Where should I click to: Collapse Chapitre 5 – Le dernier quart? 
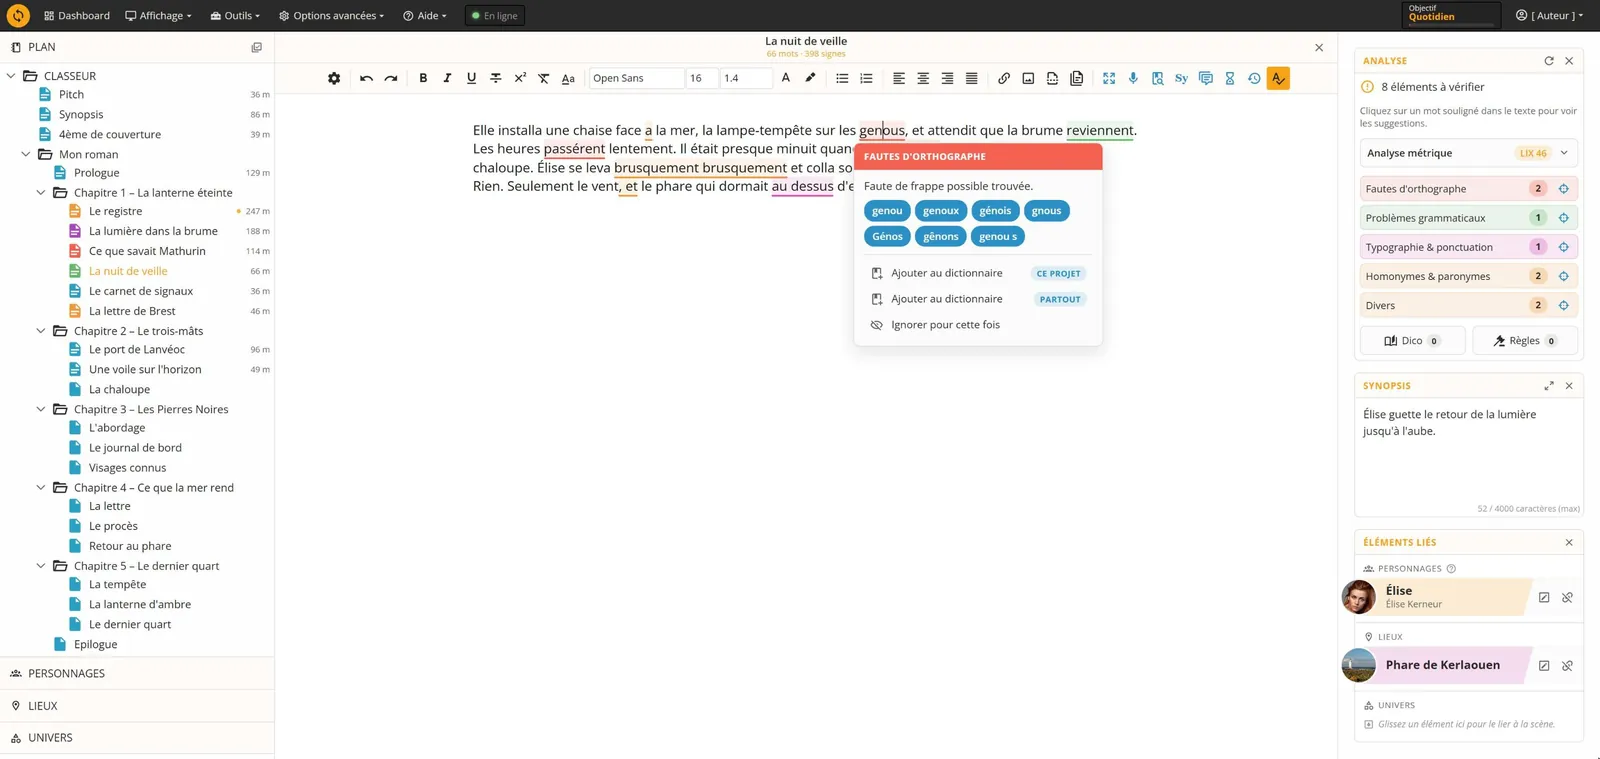41,566
